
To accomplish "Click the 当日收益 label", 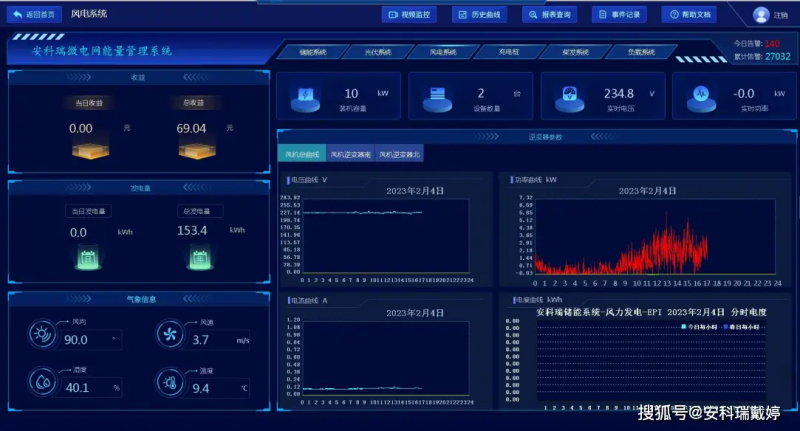I will [89, 103].
